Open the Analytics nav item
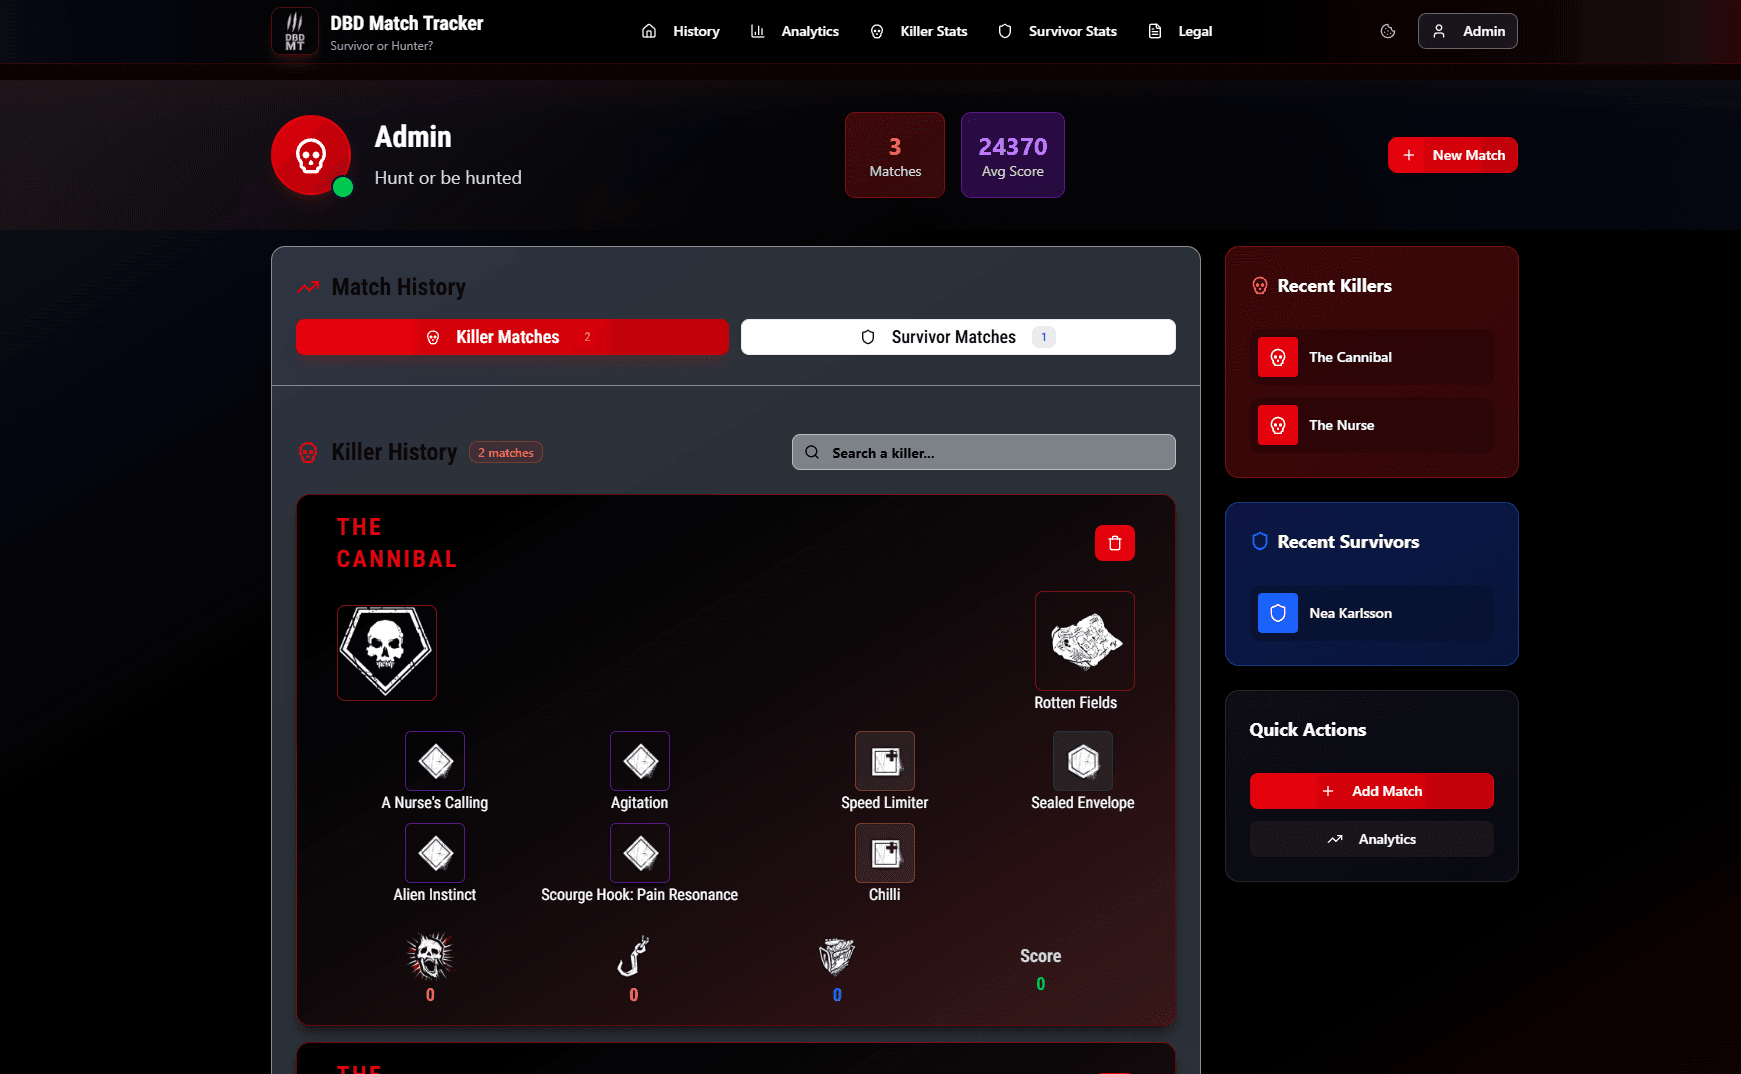 pos(795,31)
